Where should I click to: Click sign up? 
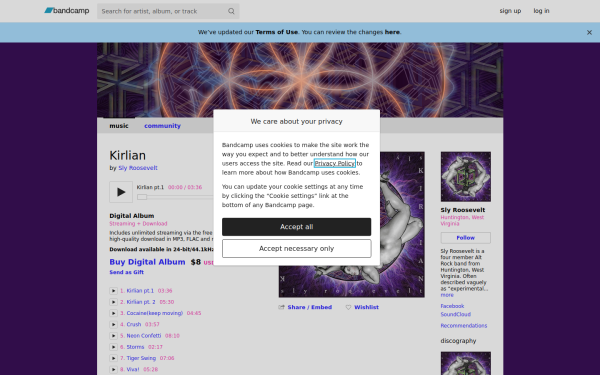pyautogui.click(x=510, y=11)
